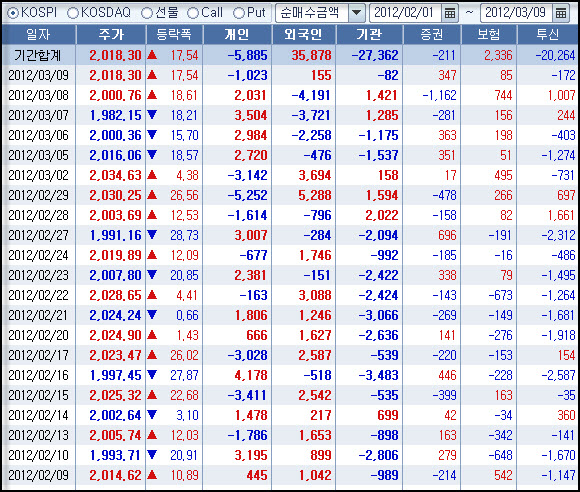Open the start date calendar picker icon
Screen dimensions: 580x492
click(x=450, y=13)
